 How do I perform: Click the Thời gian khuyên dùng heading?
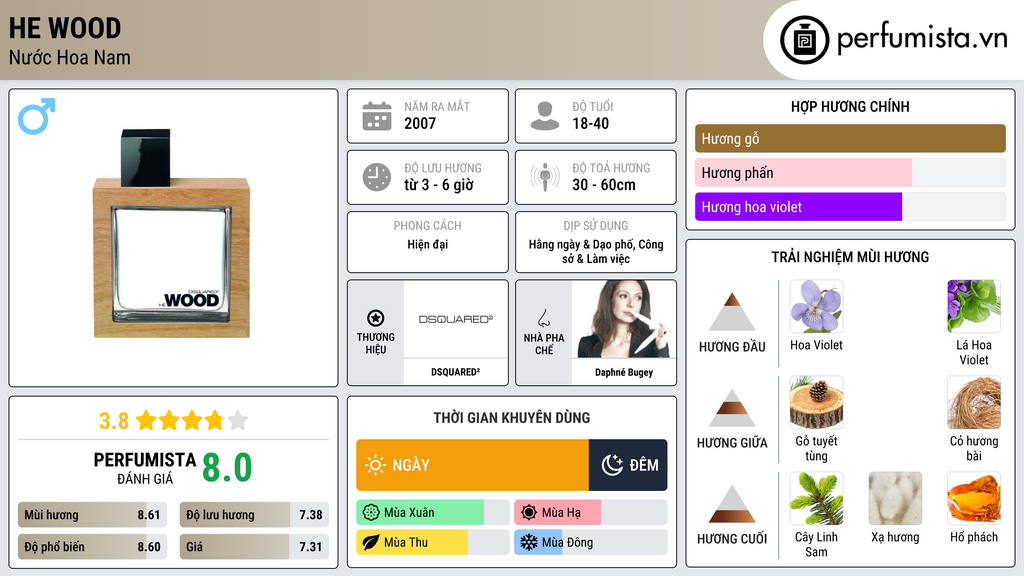512,418
